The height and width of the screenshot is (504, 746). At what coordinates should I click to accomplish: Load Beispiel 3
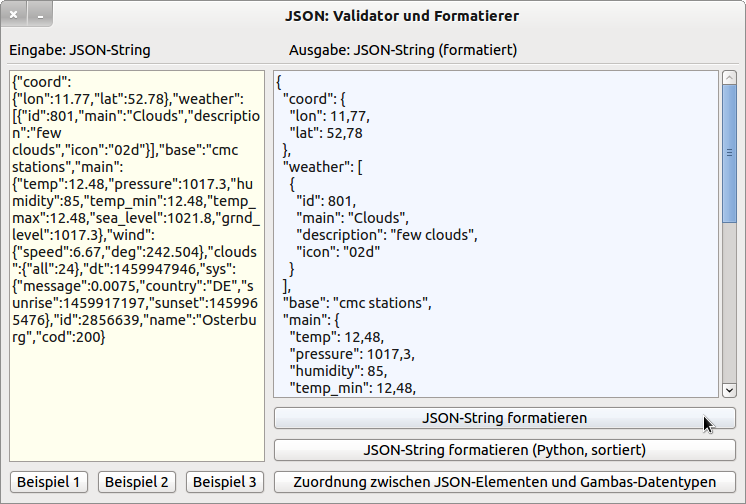point(224,482)
